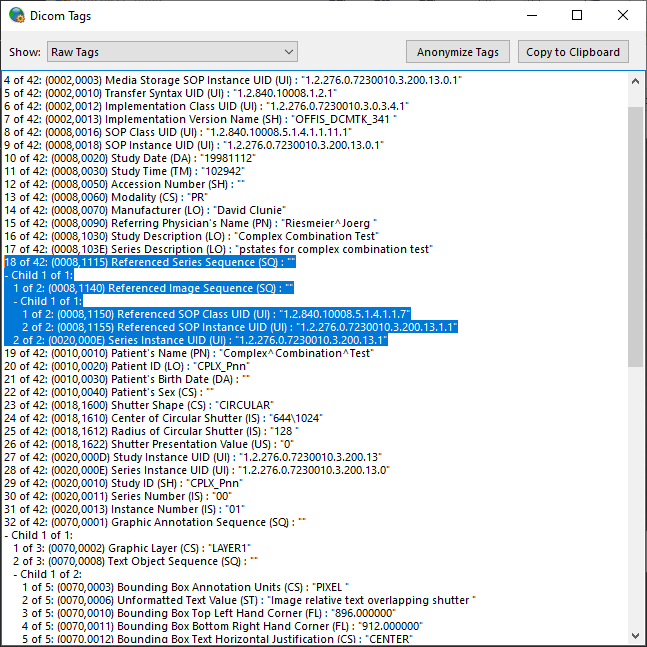Maximize the Dicom Tags window

(577, 16)
